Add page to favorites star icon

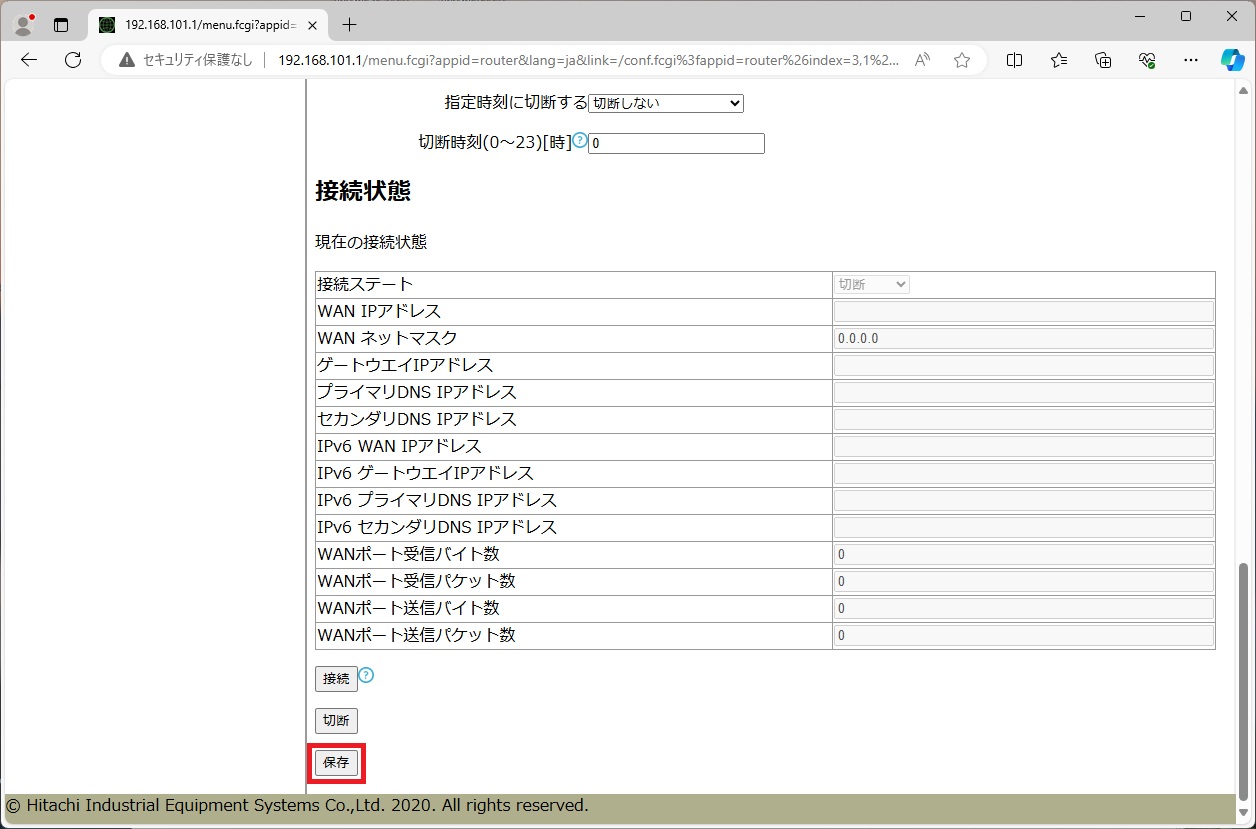point(962,60)
